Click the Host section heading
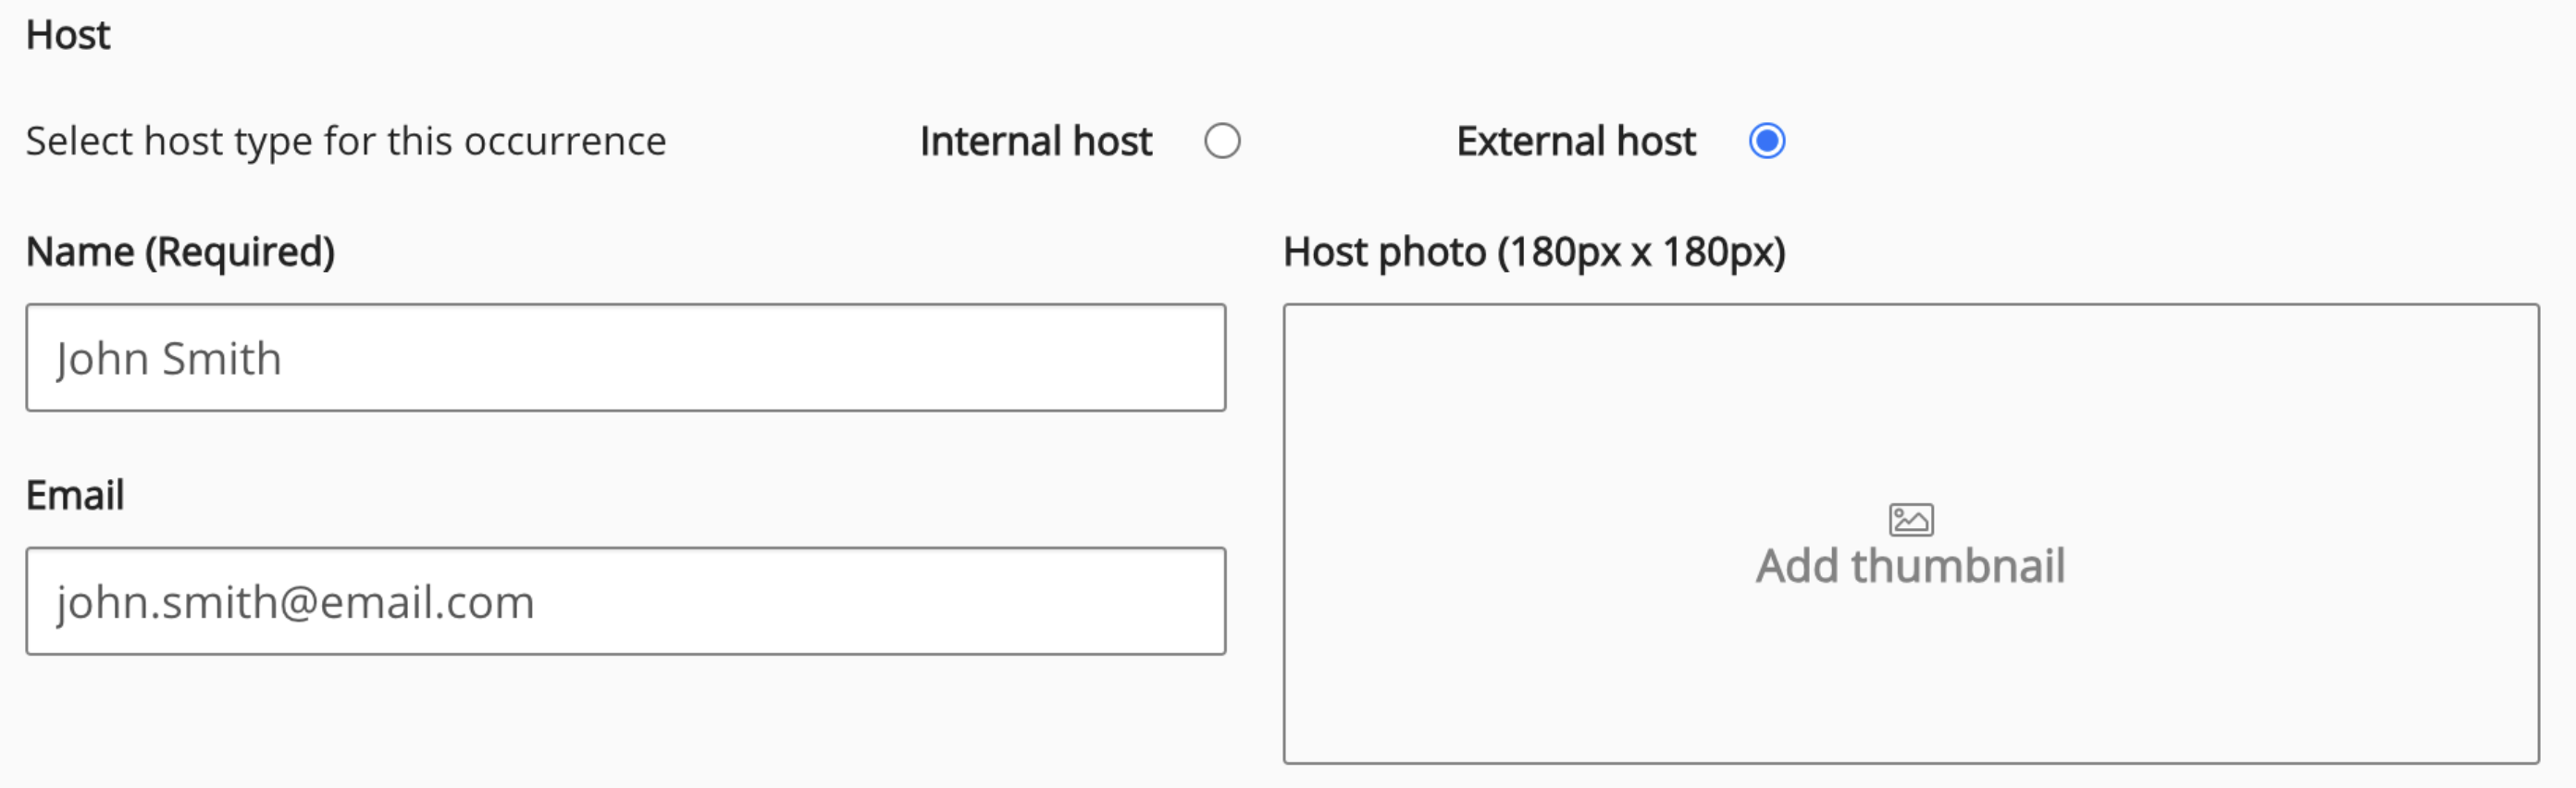The image size is (2576, 788). tap(68, 36)
